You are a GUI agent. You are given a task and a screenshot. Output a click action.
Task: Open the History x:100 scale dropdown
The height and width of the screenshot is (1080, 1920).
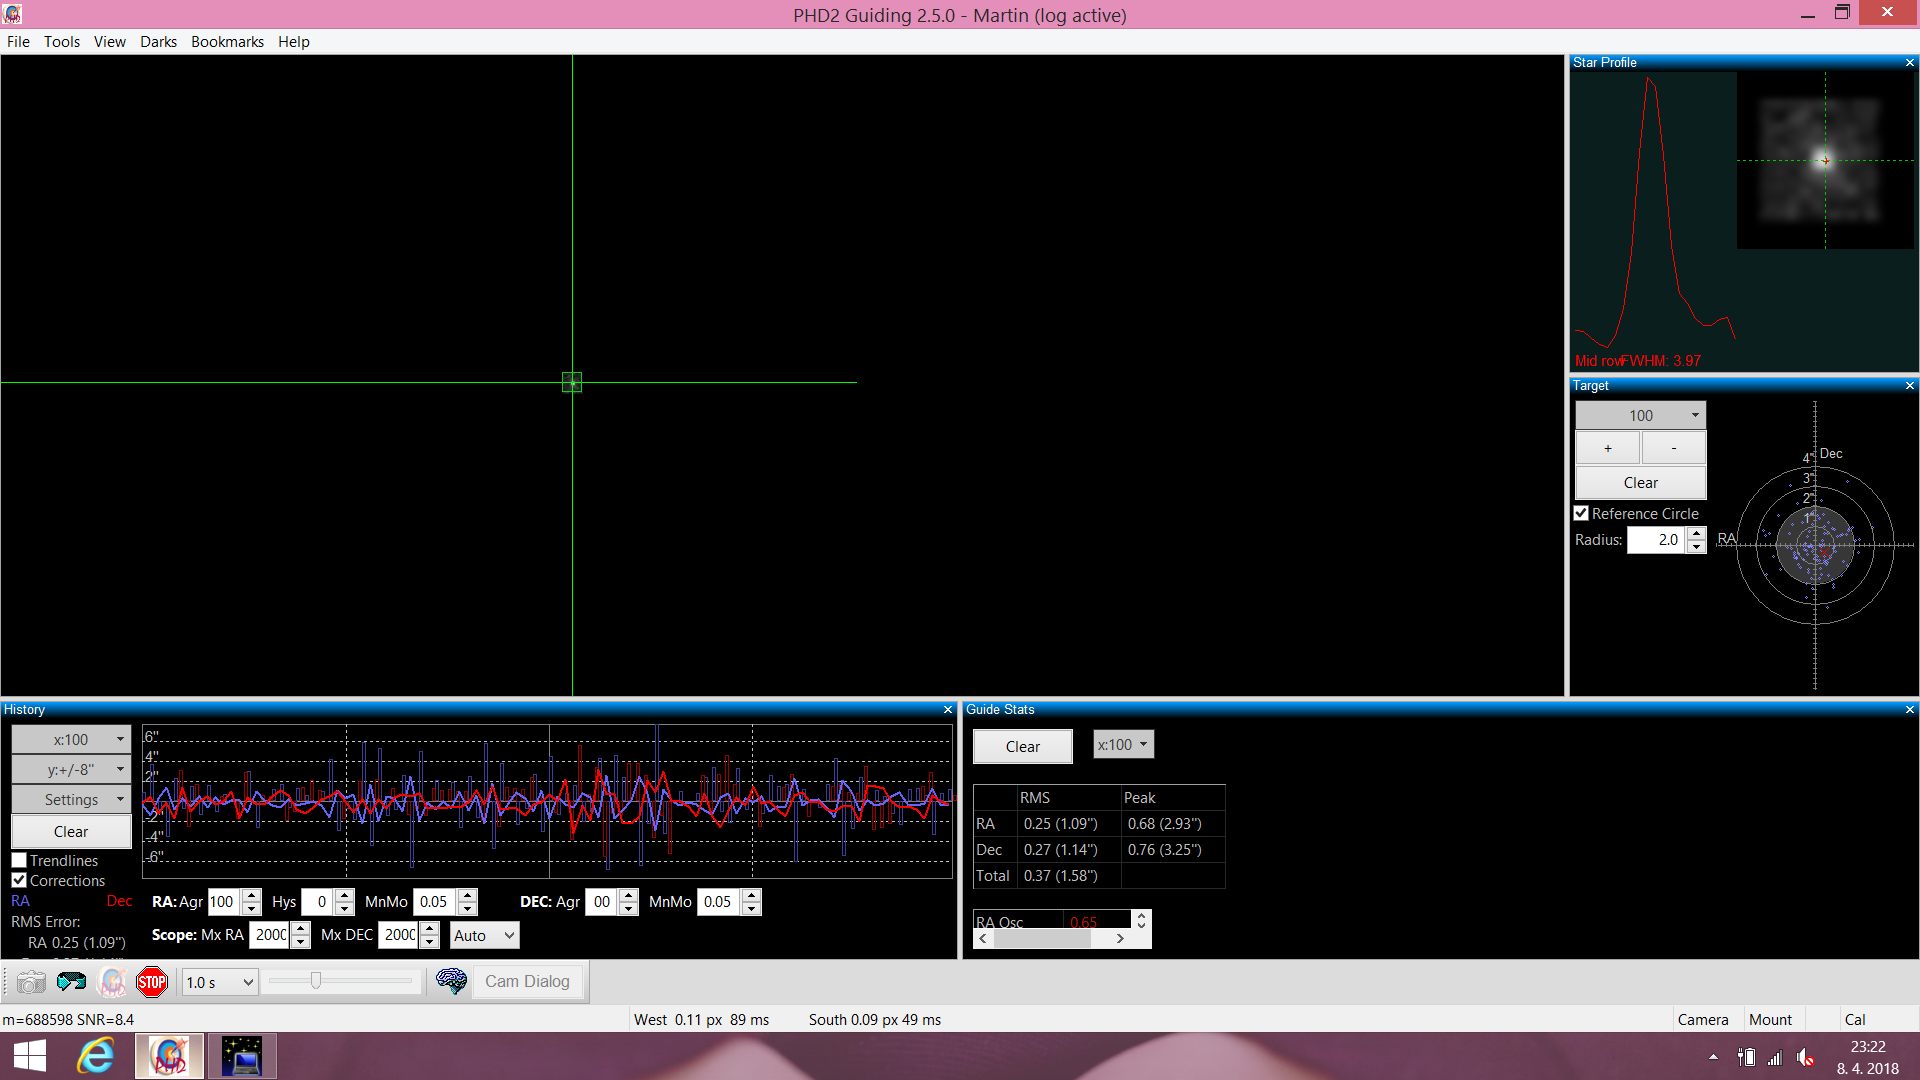[71, 739]
